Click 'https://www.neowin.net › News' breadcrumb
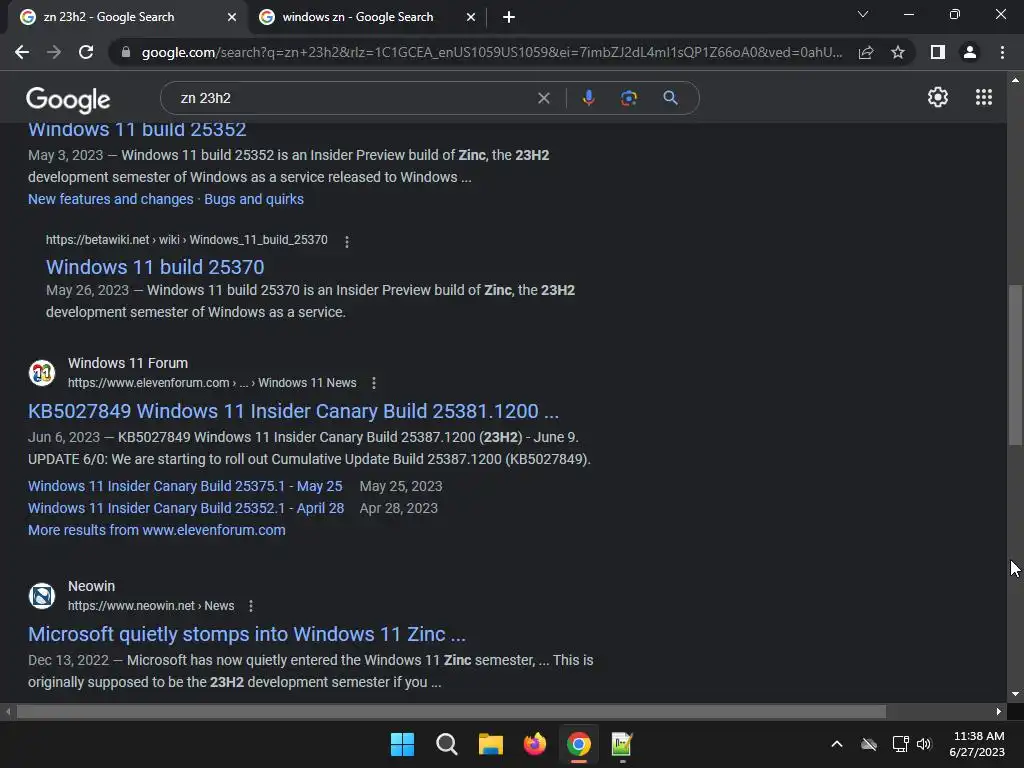The height and width of the screenshot is (768, 1024). pyautogui.click(x=151, y=606)
